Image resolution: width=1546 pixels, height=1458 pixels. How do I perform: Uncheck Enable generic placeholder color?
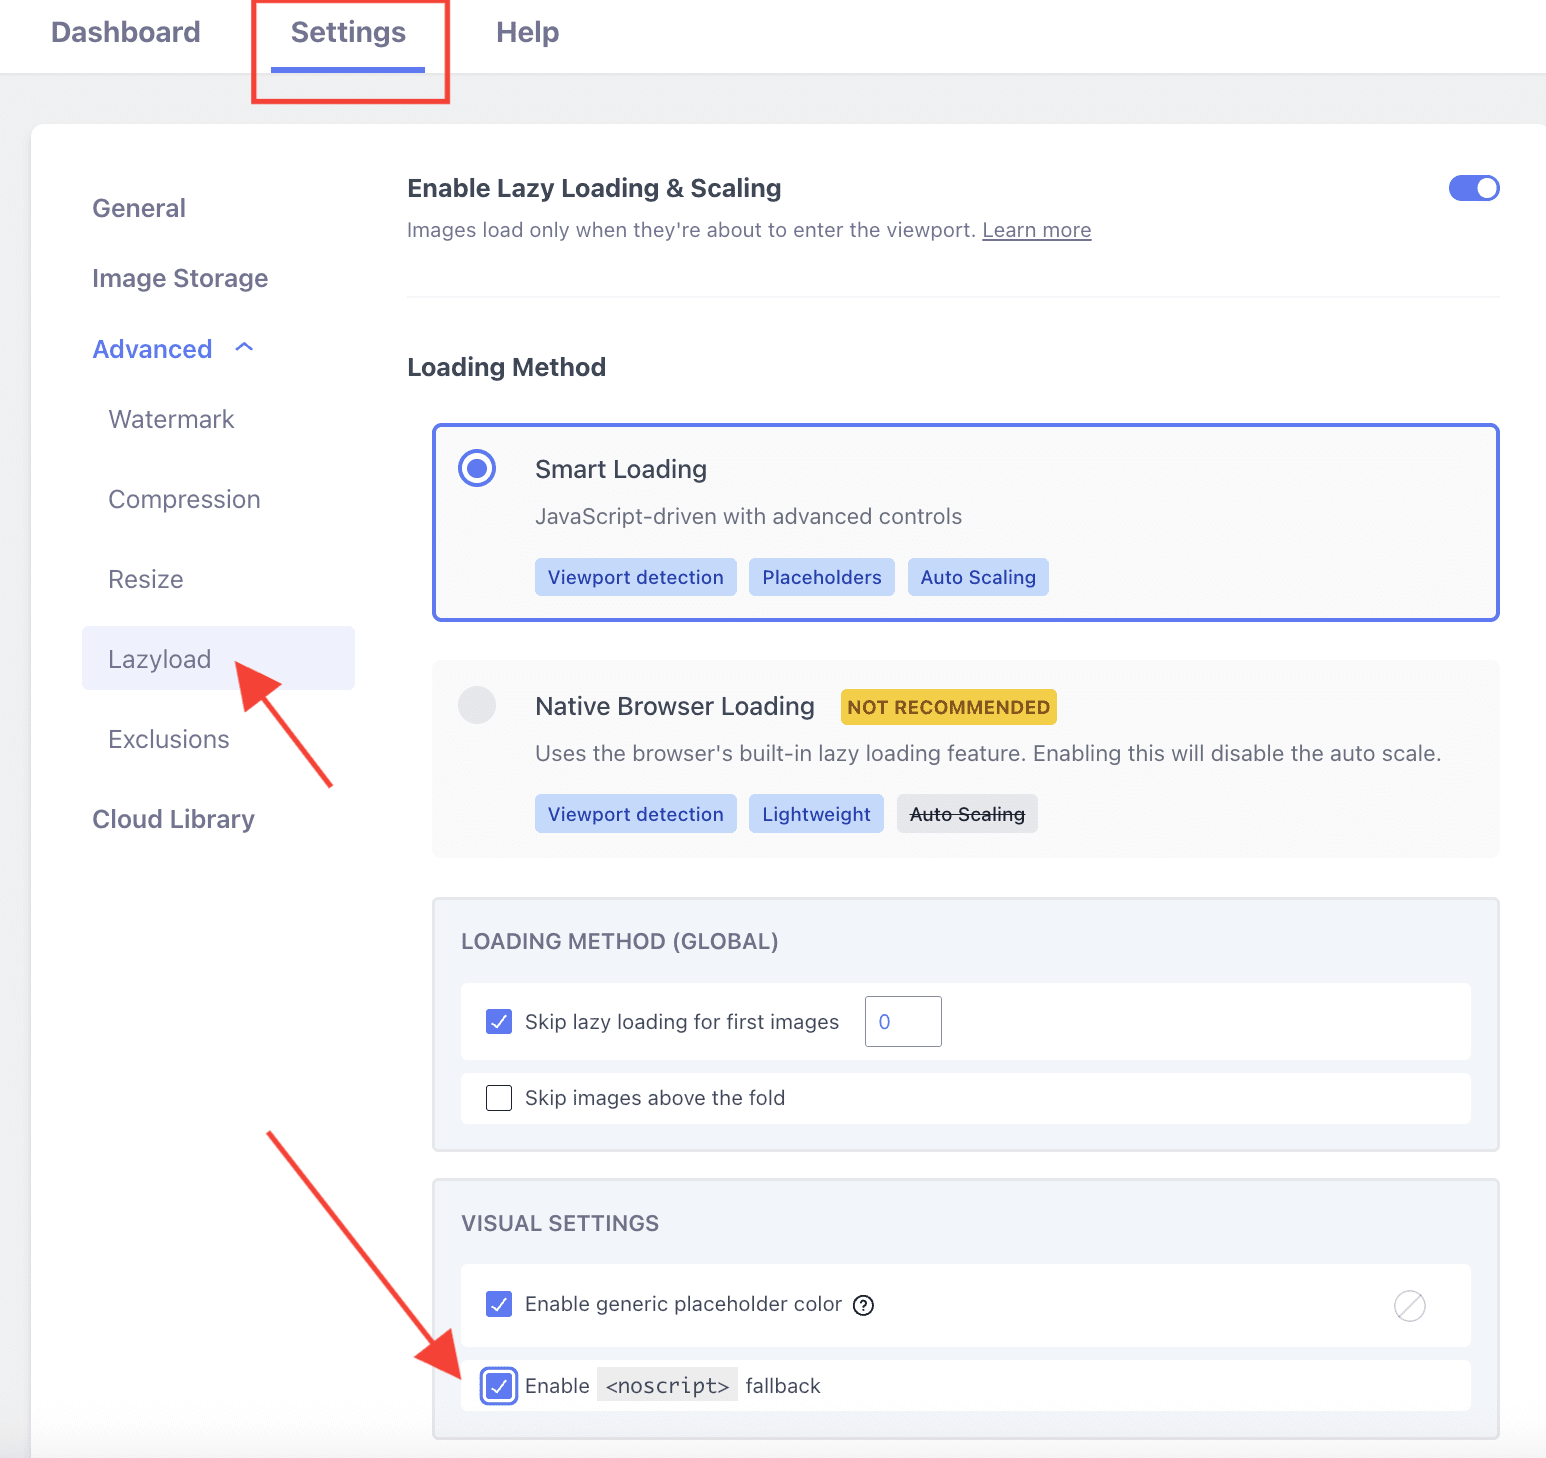[x=499, y=1304]
